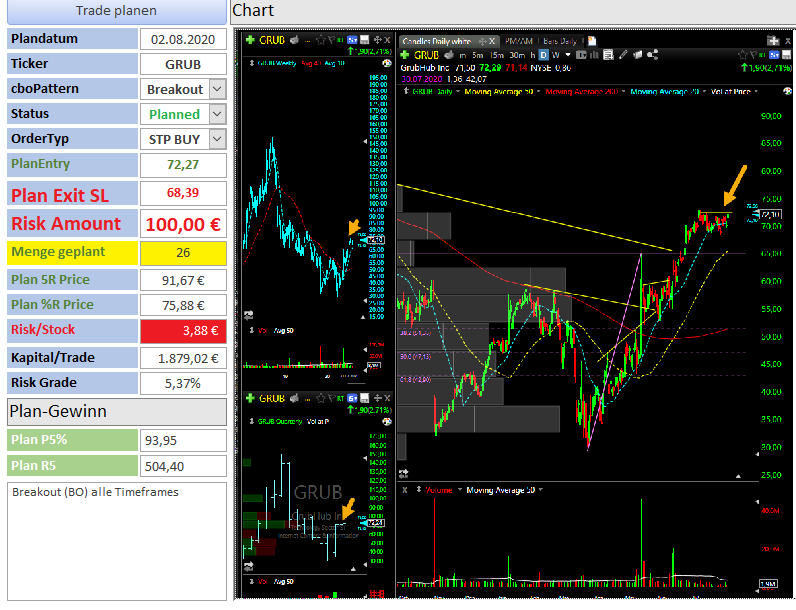This screenshot has width=796, height=610.
Task: Click the green plus icon in daily chart toolbar
Action: 405,55
